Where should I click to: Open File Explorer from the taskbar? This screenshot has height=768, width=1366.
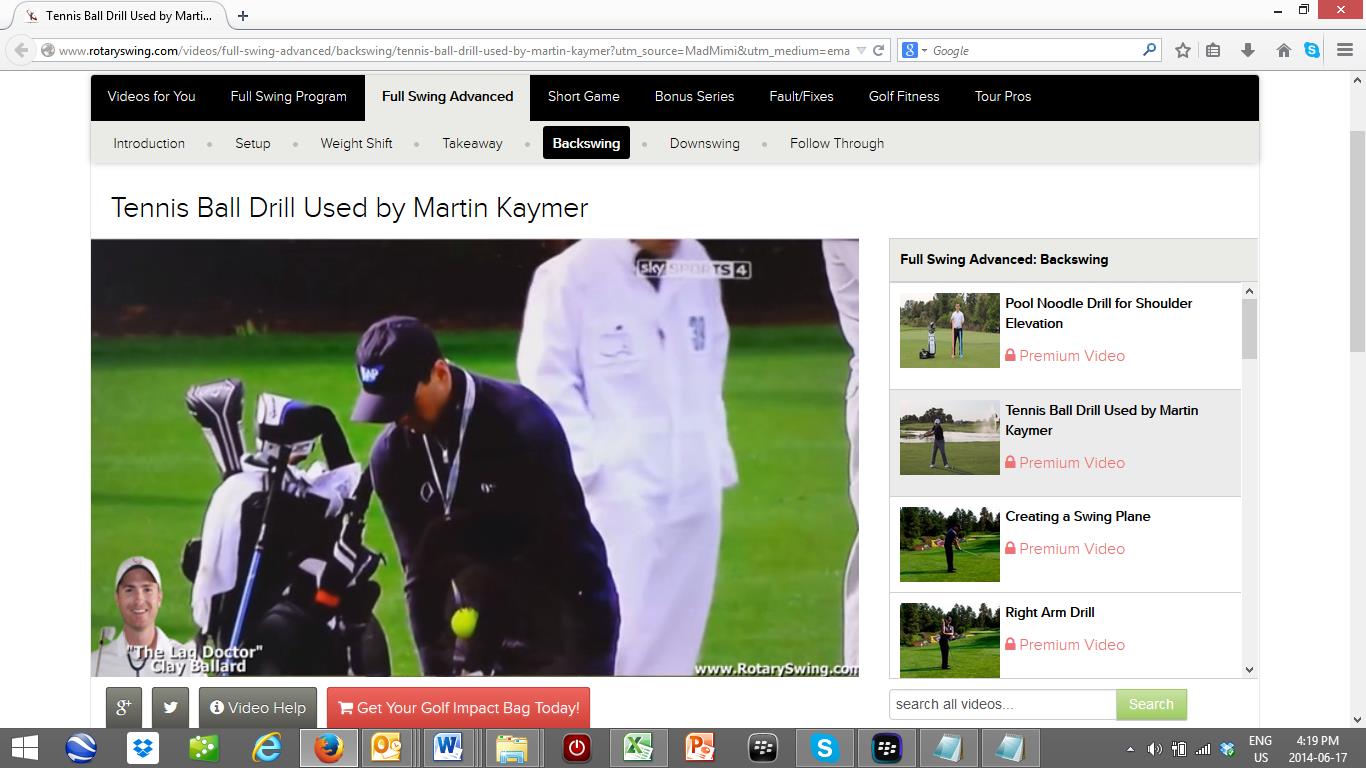pos(511,748)
